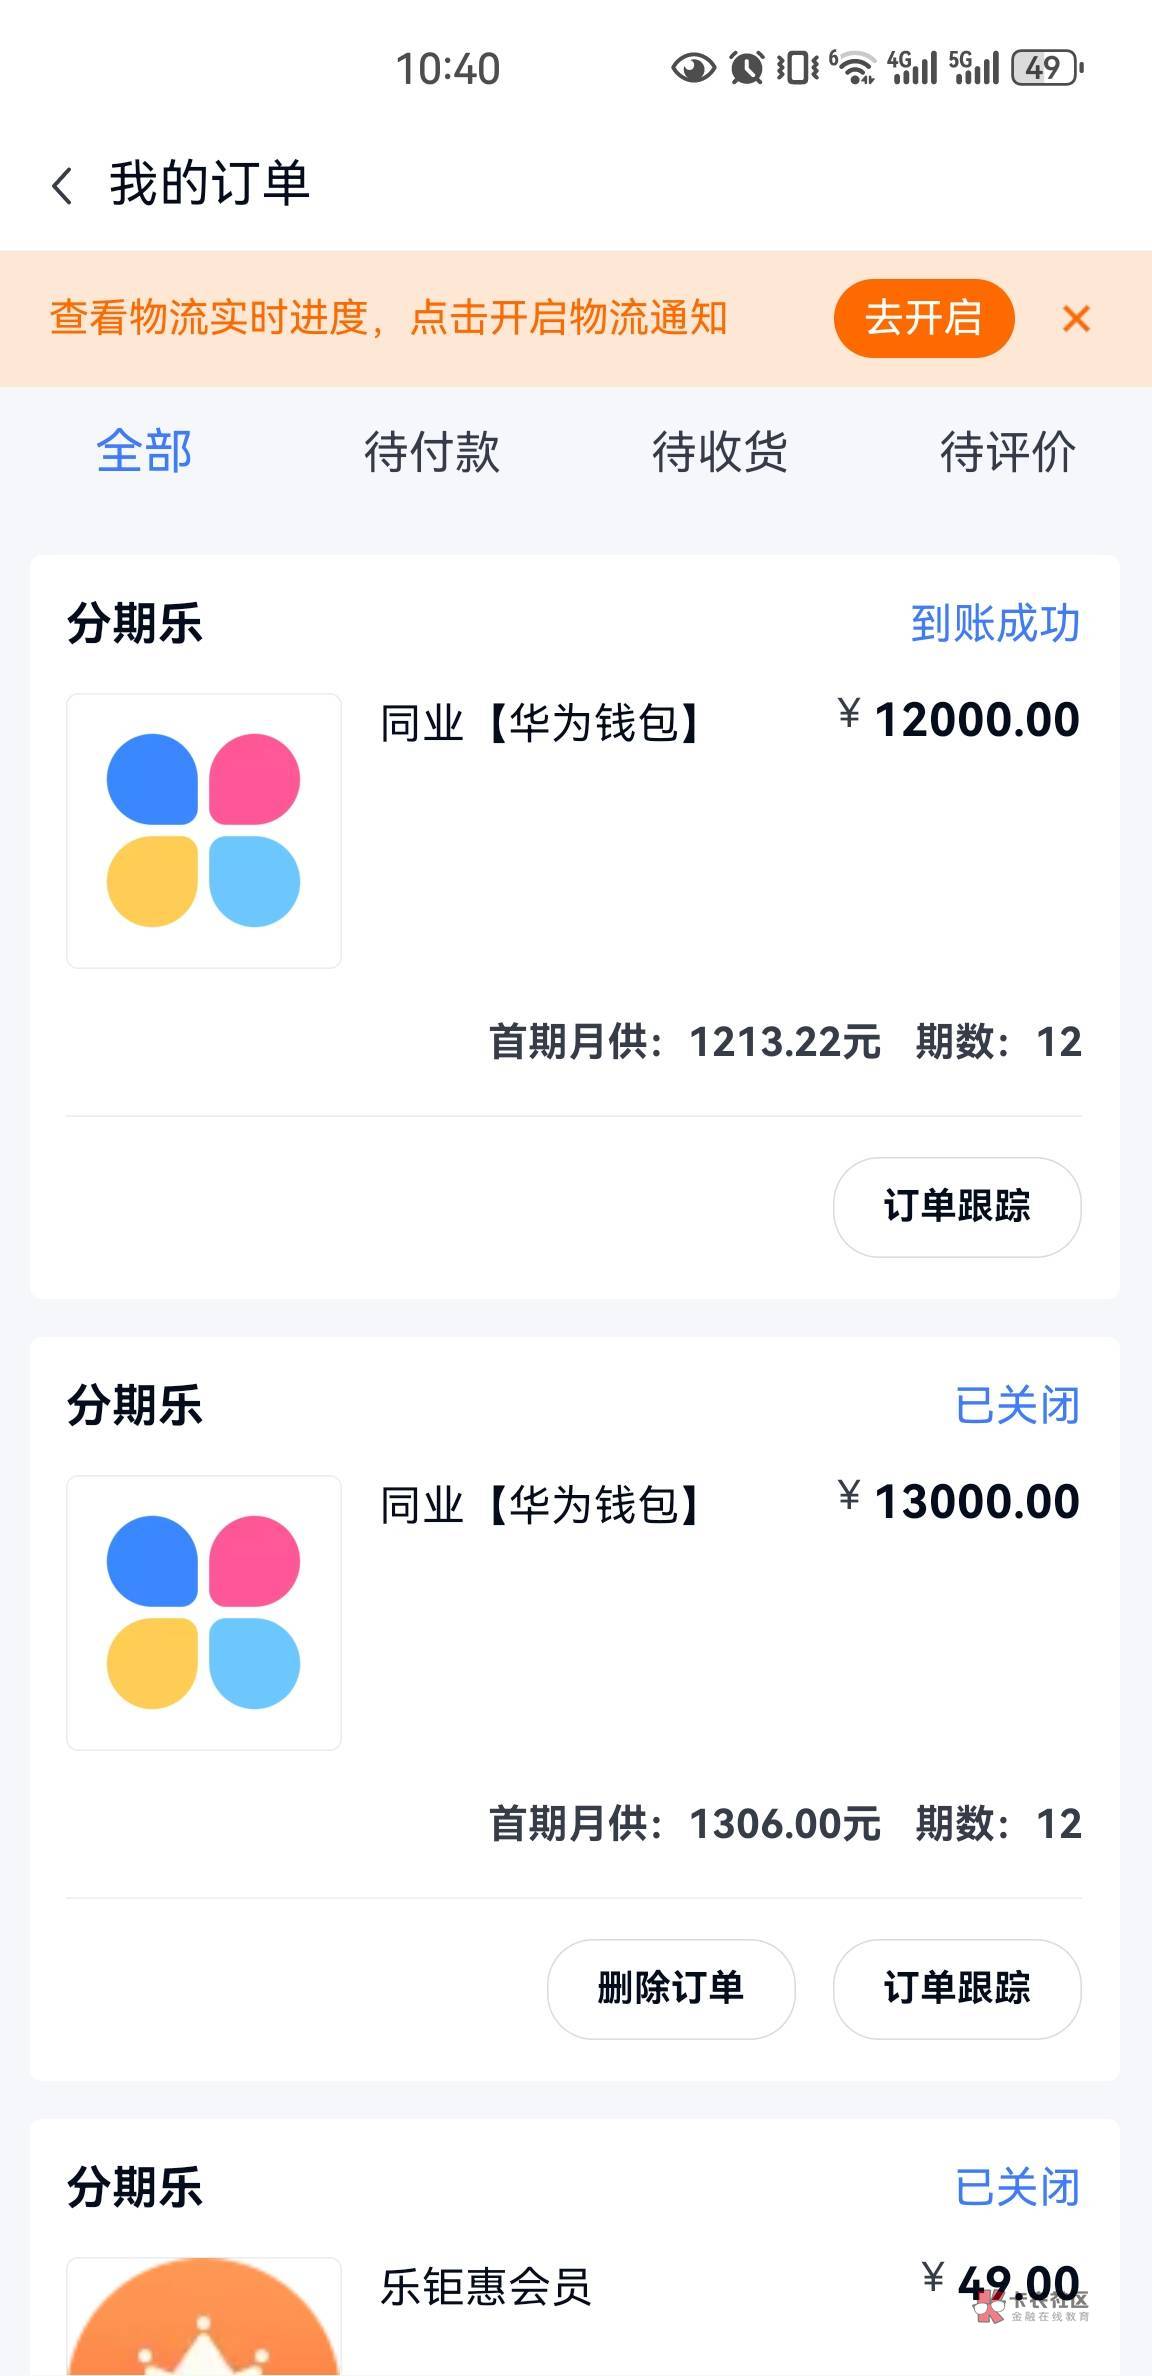Track the ¥12000.00 order via 订单跟踪
Image resolution: width=1152 pixels, height=2376 pixels.
(x=957, y=1206)
